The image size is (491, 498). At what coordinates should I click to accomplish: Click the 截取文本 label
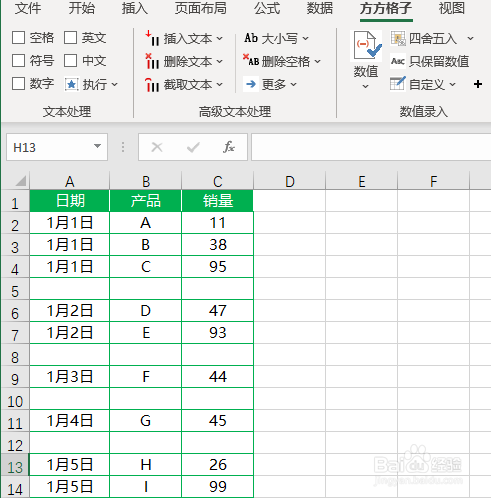[188, 85]
